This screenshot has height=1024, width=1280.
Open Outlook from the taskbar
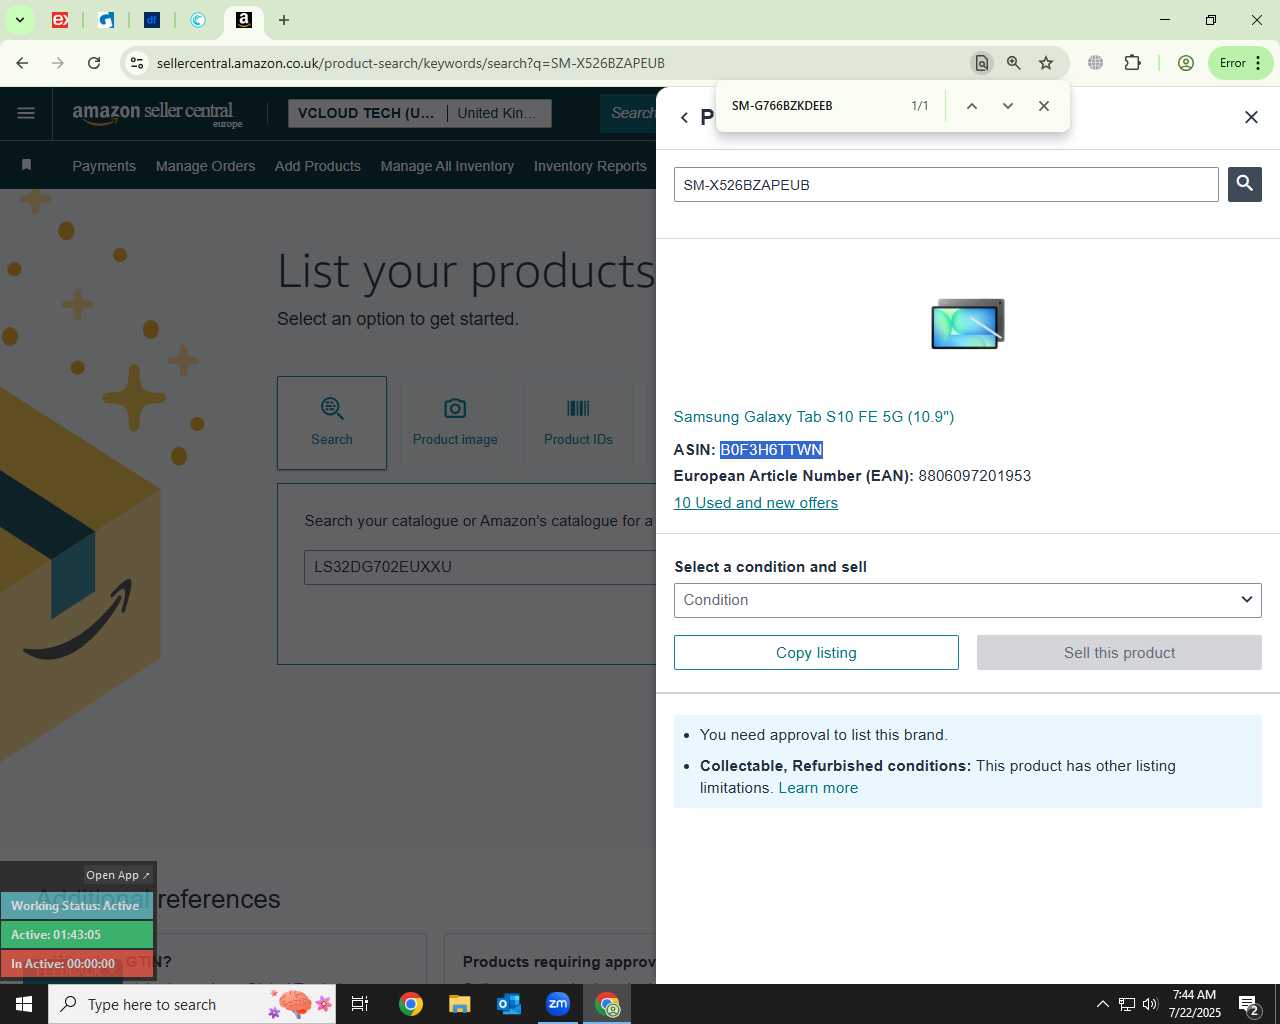click(x=509, y=1004)
